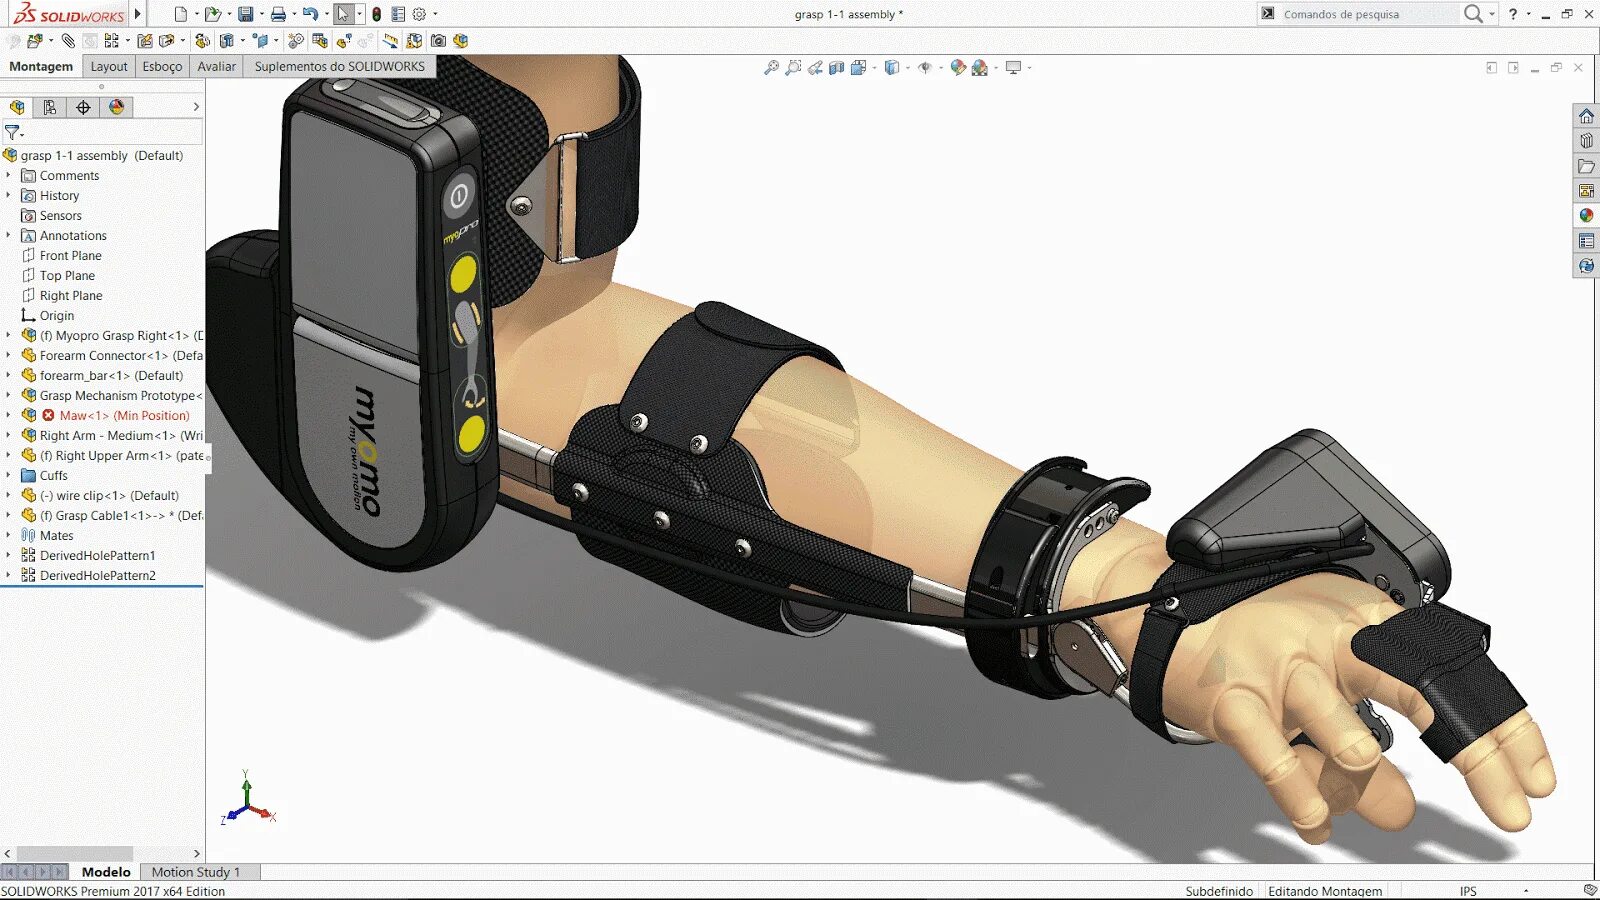Select forearm_bar<1> (Default) component
This screenshot has height=900, width=1600.
click(111, 375)
